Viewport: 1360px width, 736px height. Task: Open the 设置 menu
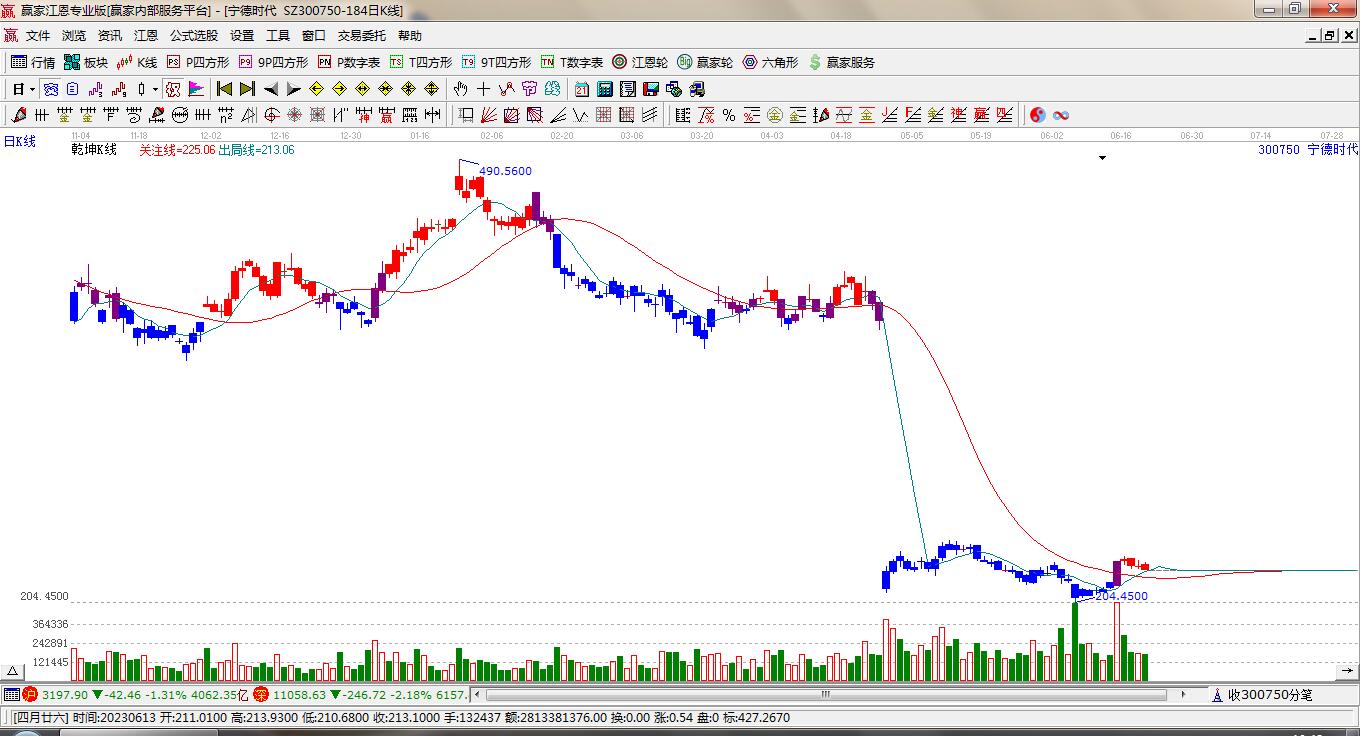click(242, 36)
